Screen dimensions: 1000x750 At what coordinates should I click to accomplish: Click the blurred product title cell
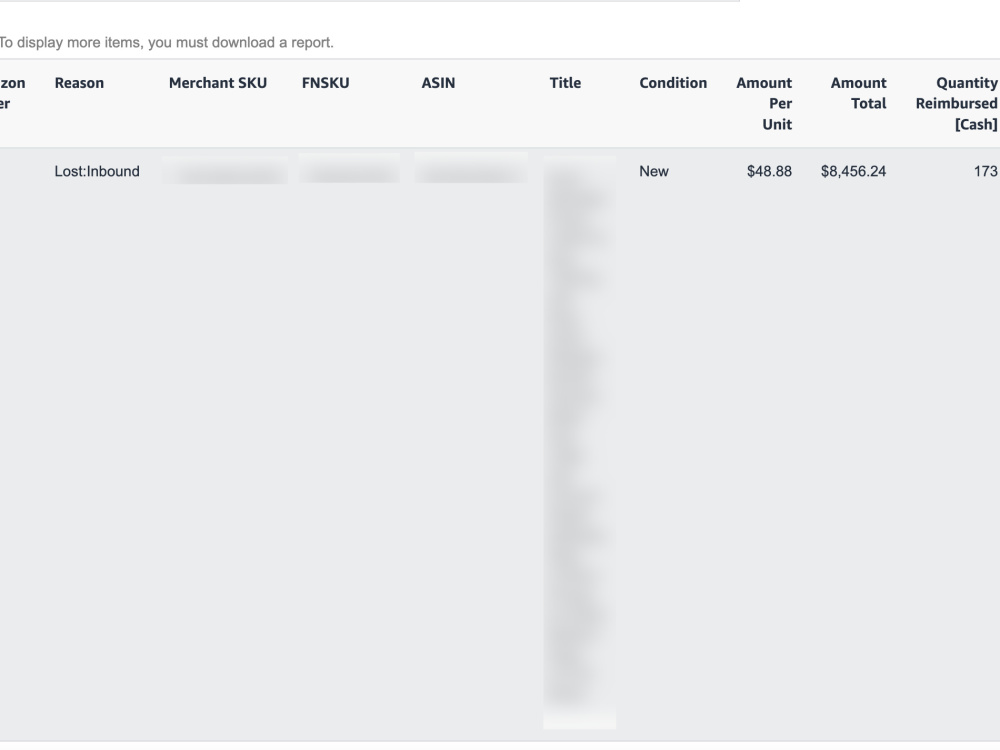point(580,441)
